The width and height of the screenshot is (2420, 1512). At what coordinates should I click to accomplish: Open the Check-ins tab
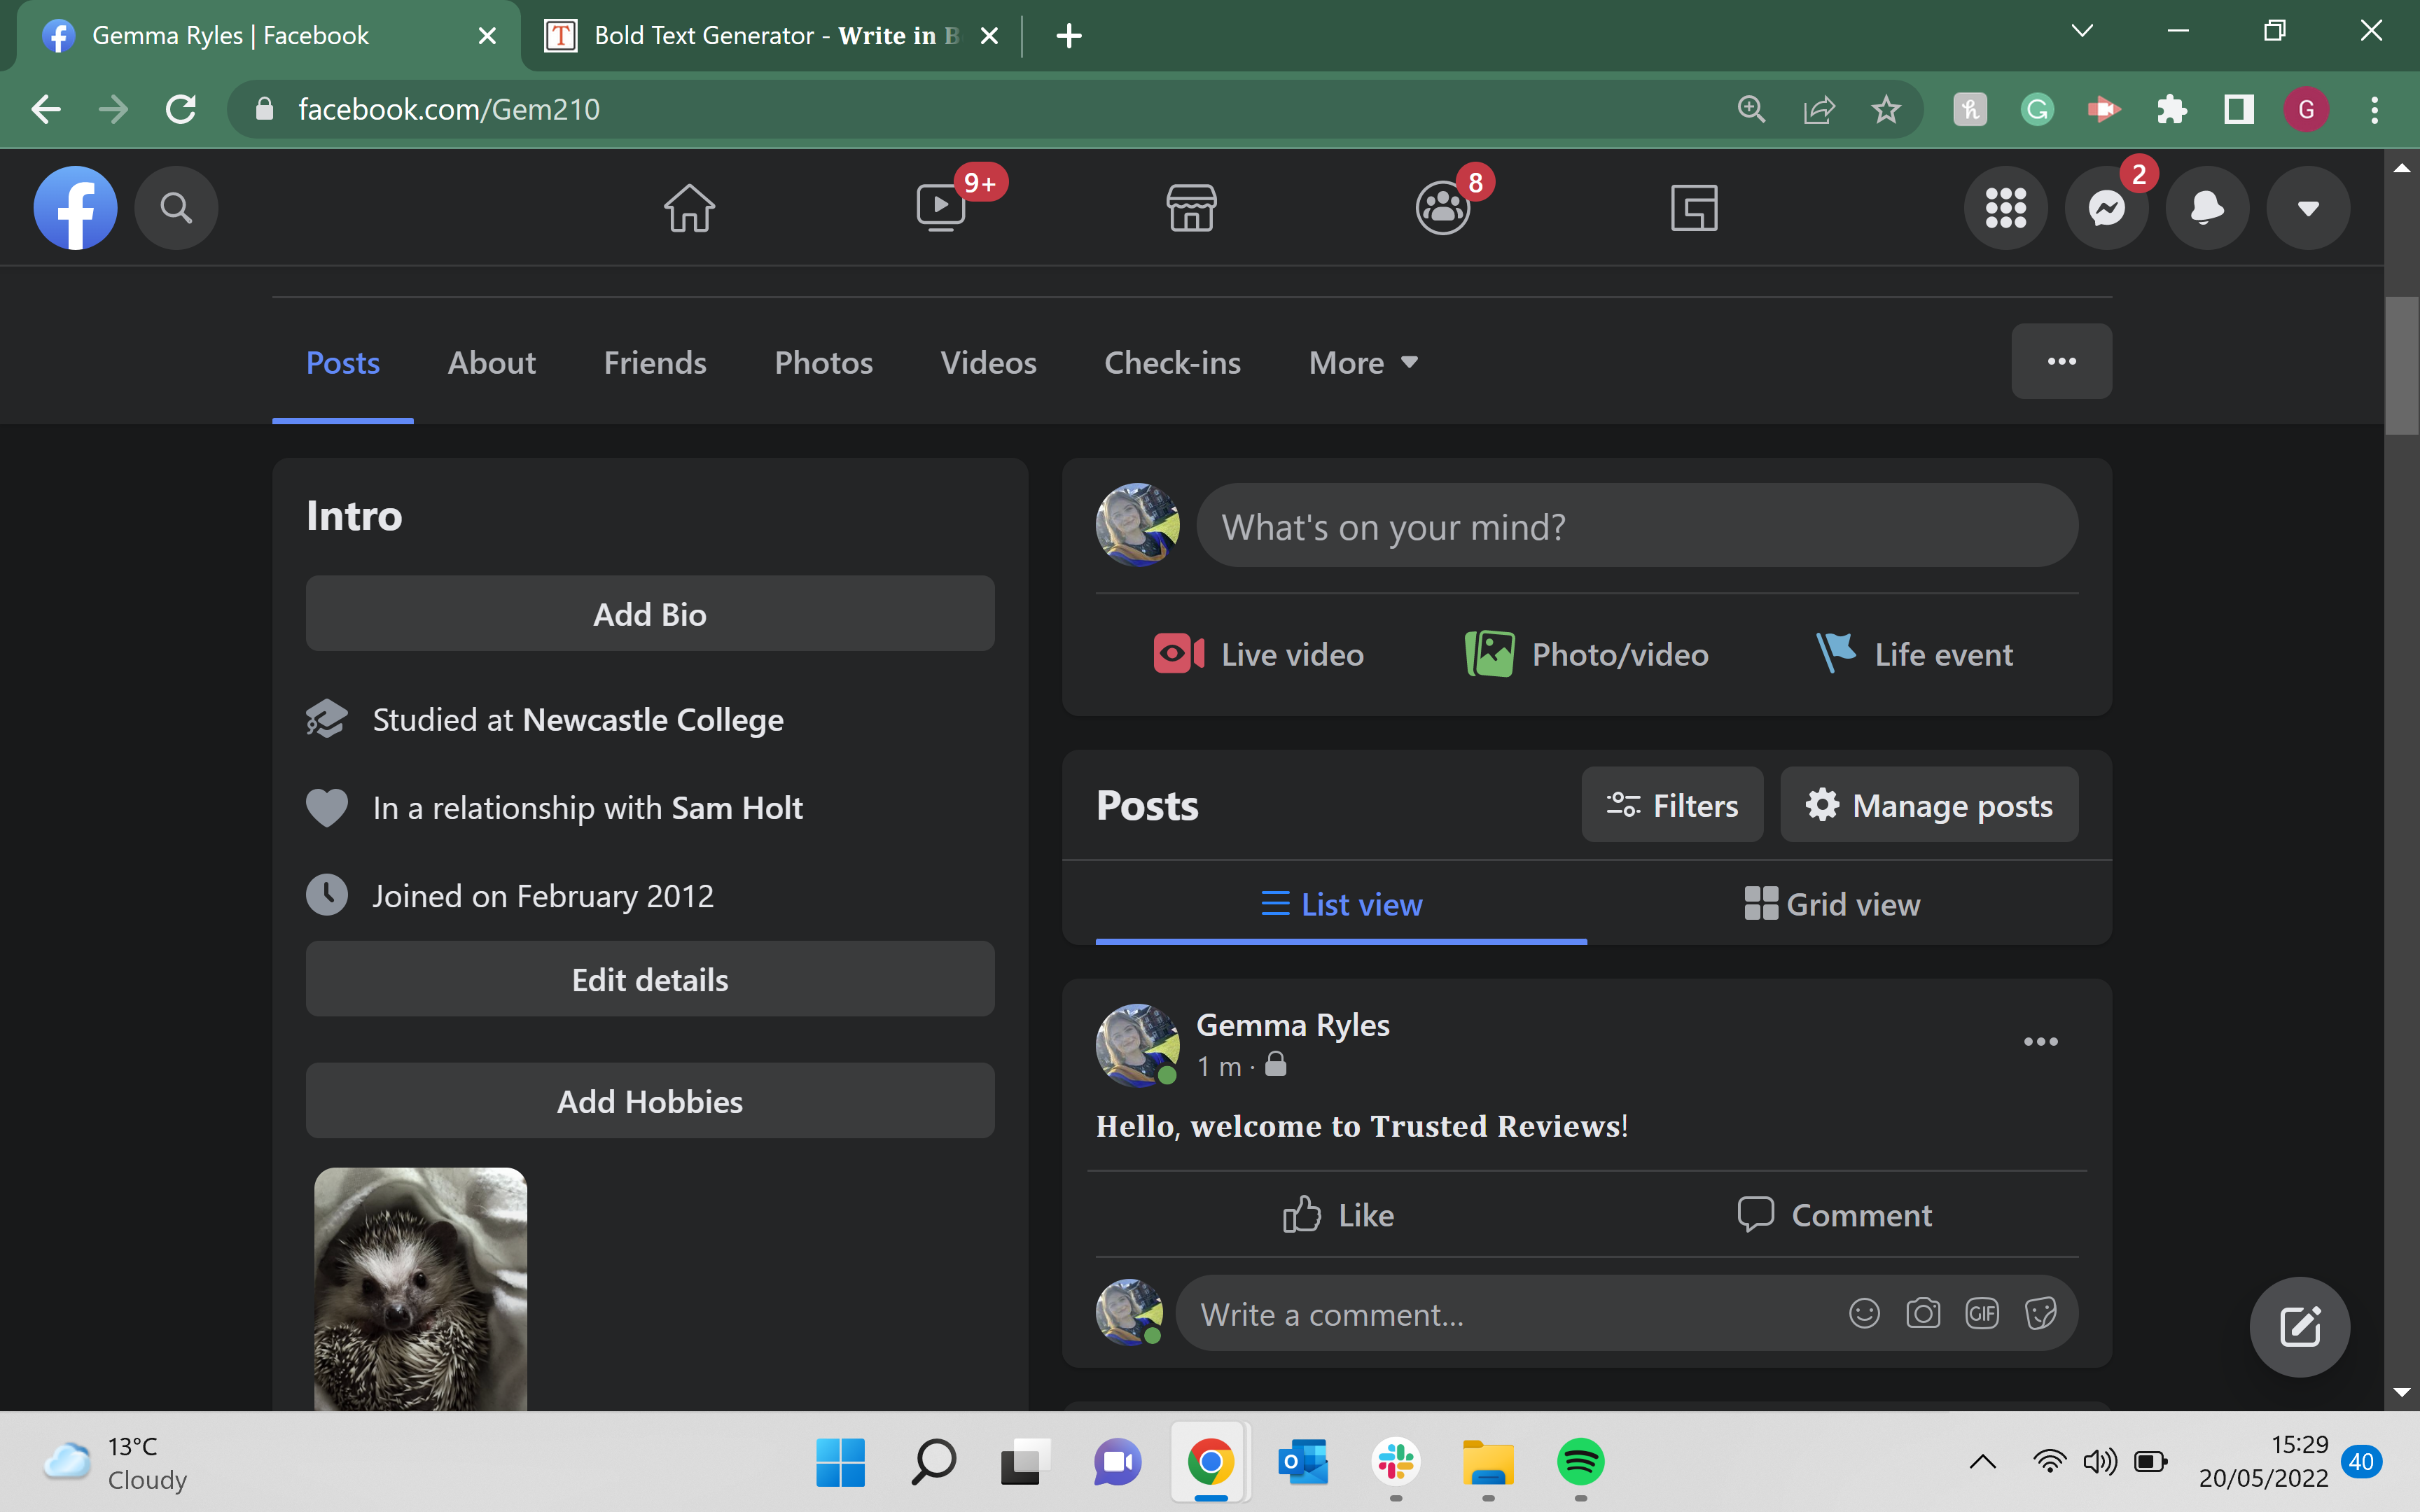(1172, 362)
